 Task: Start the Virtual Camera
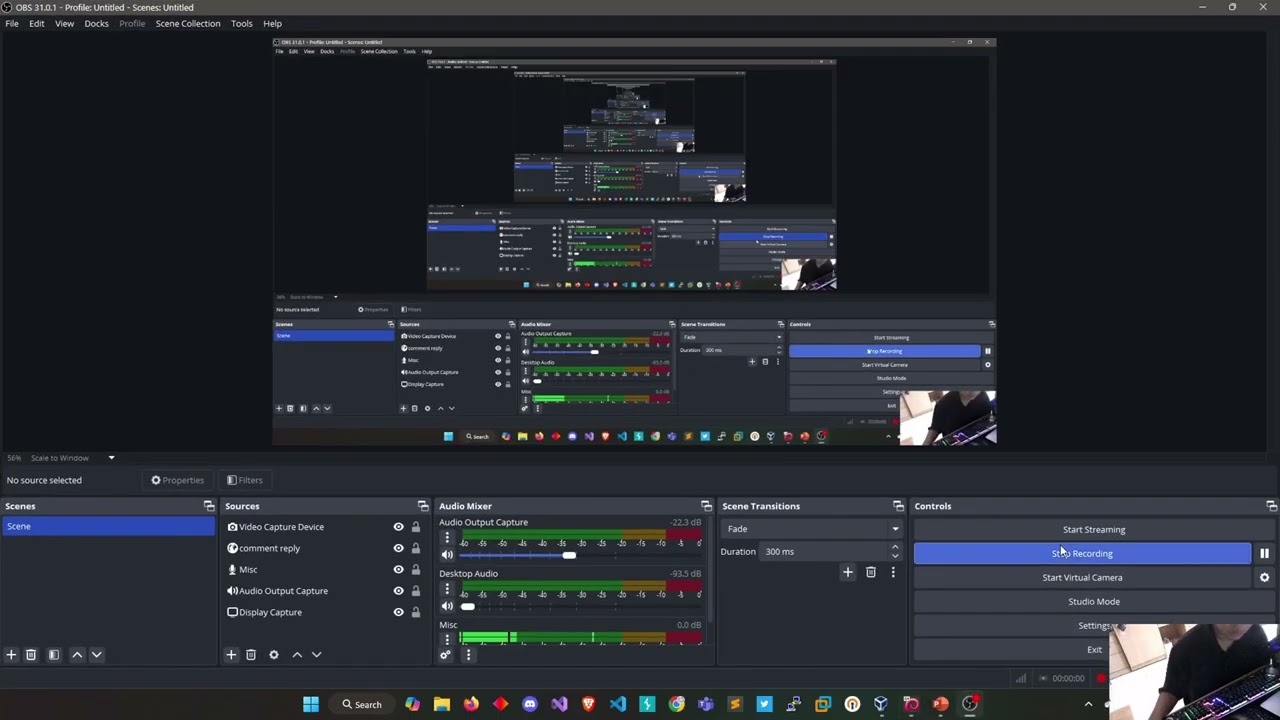pyautogui.click(x=1082, y=577)
